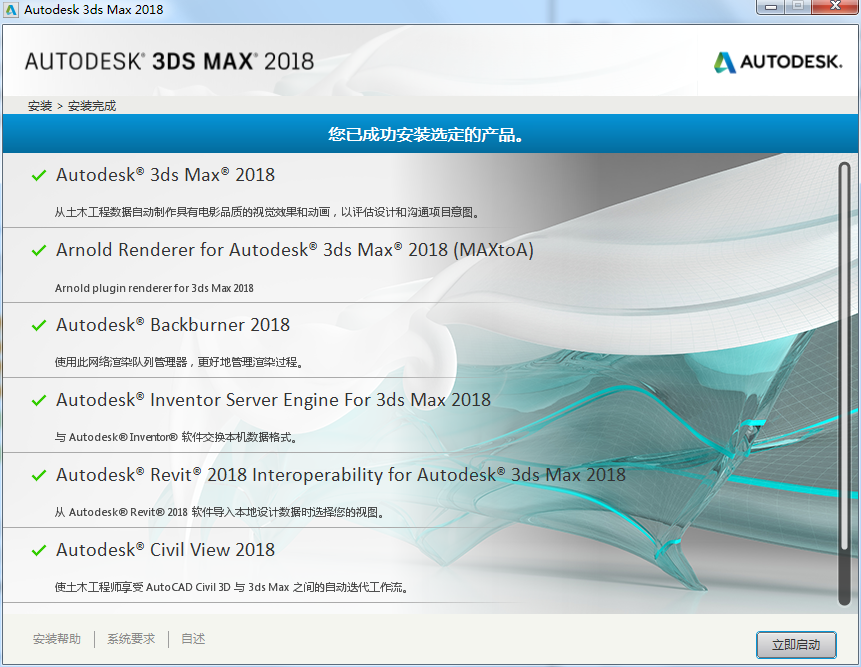Click the green checkmark beside Autodesk 3ds Max 2018

pyautogui.click(x=38, y=175)
